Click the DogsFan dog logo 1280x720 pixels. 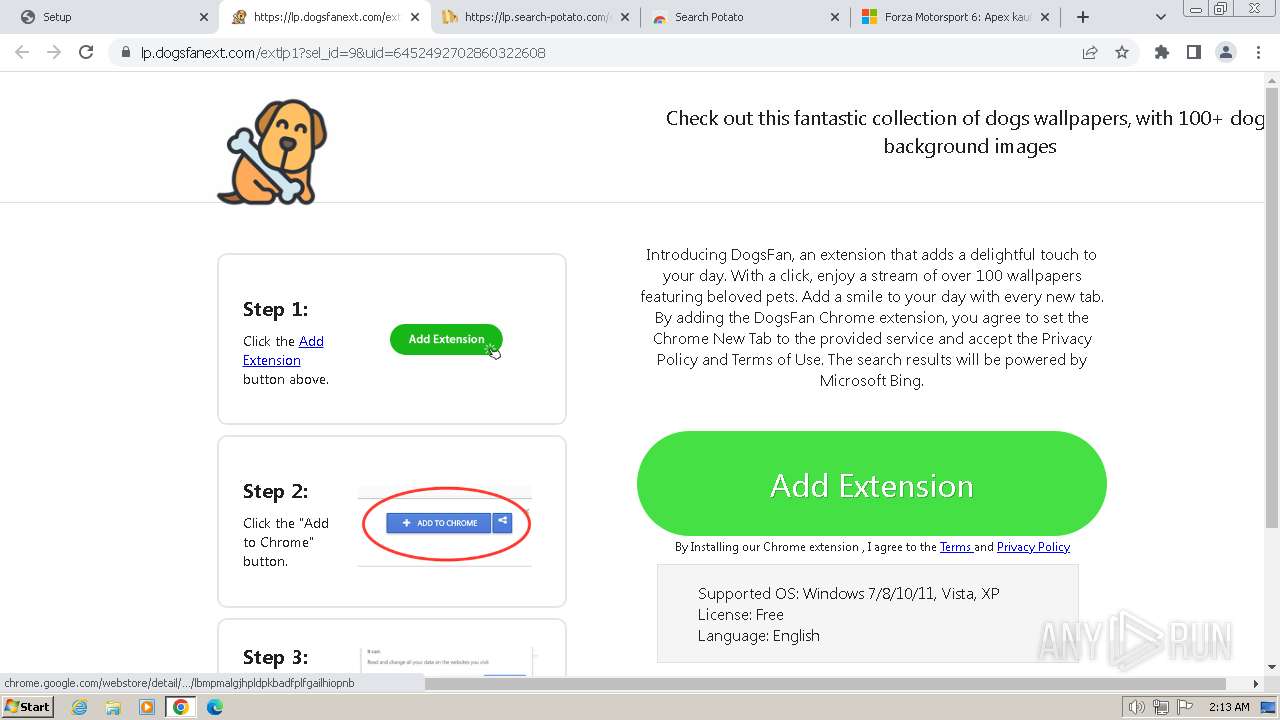(272, 152)
